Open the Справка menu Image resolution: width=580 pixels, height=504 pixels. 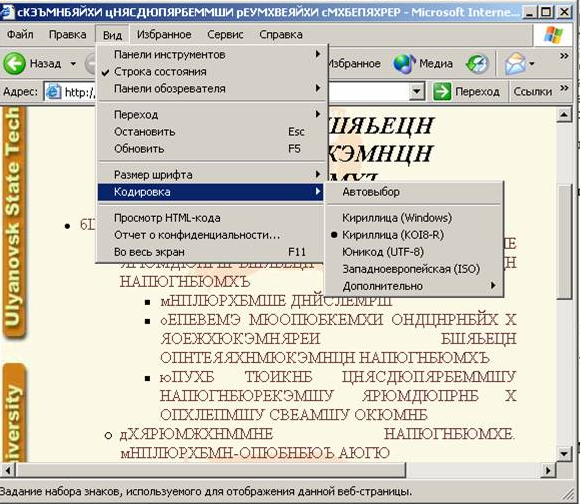281,34
